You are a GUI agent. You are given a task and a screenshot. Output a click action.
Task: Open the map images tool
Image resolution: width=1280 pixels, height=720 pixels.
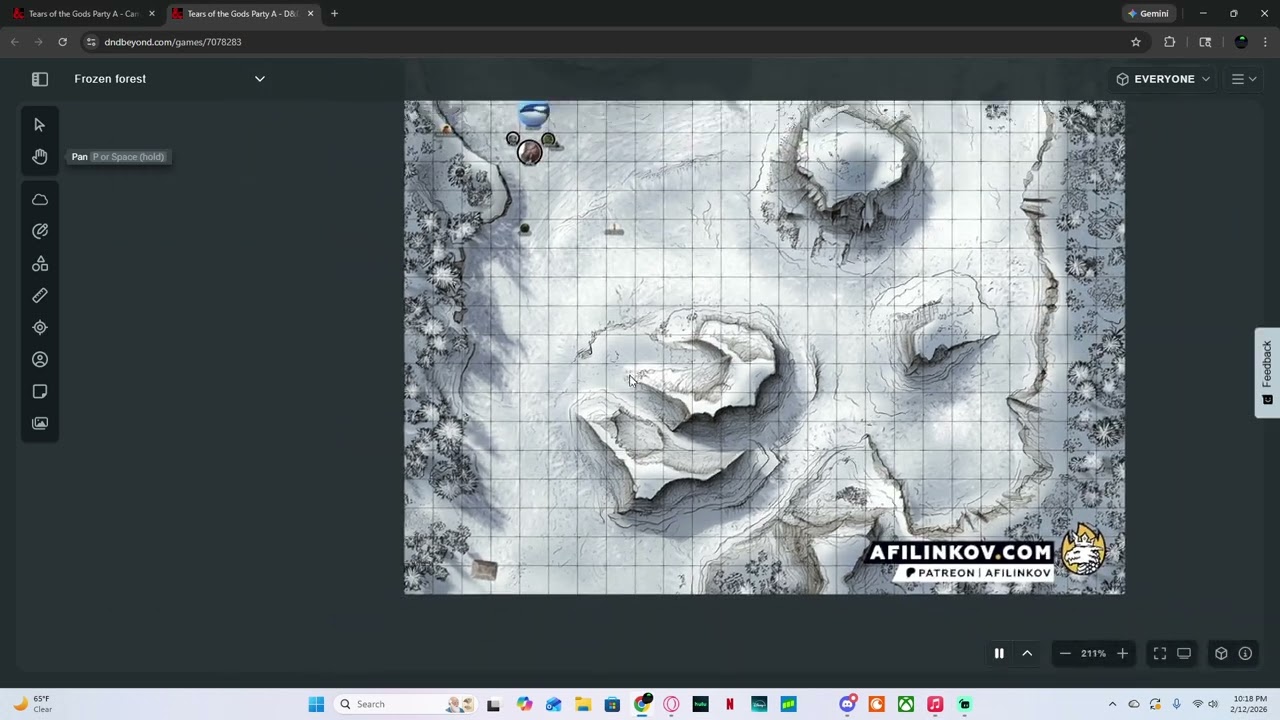pos(40,424)
